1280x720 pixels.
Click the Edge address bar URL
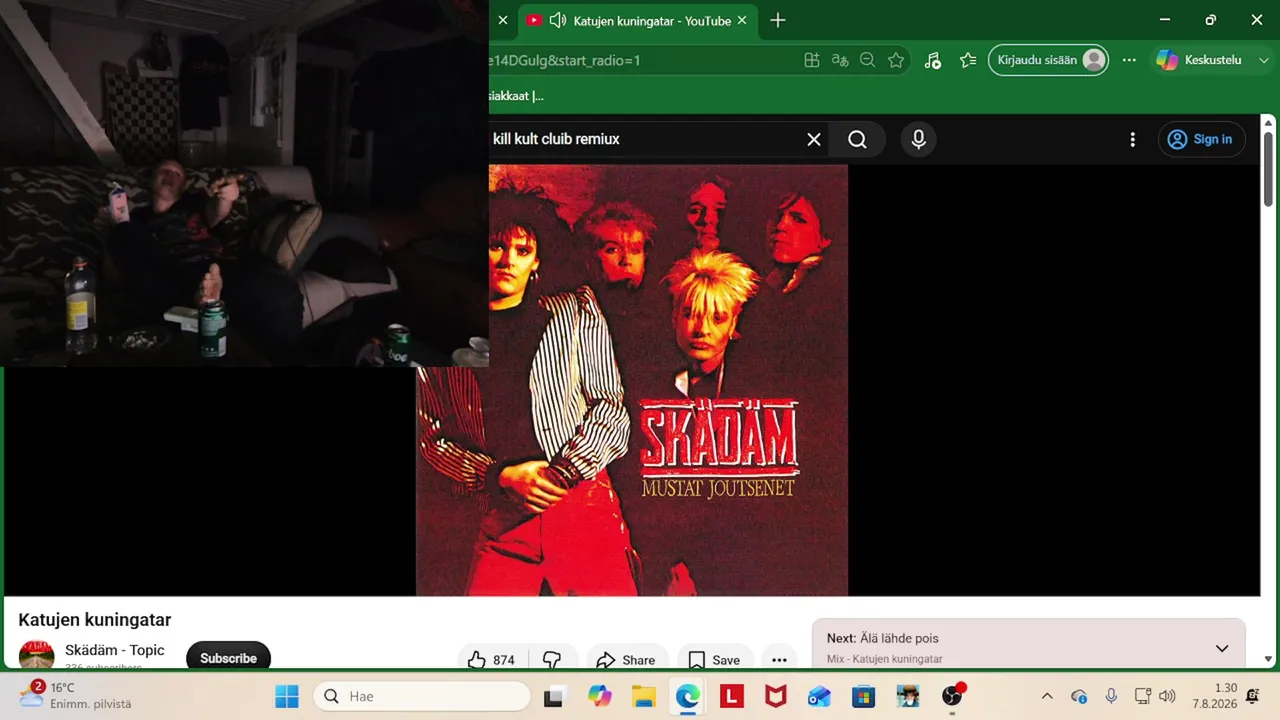pyautogui.click(x=564, y=60)
